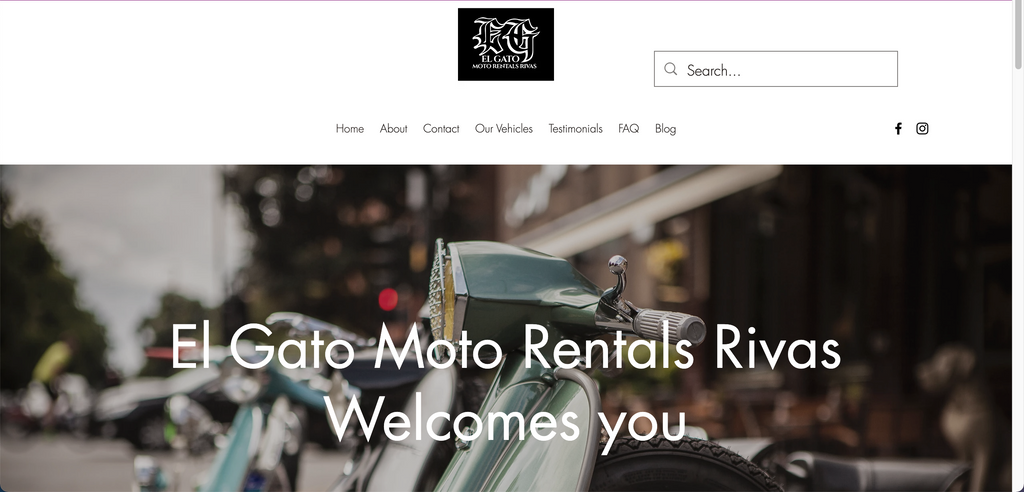This screenshot has width=1024, height=492.
Task: Focus the Search text field
Action: coord(776,69)
